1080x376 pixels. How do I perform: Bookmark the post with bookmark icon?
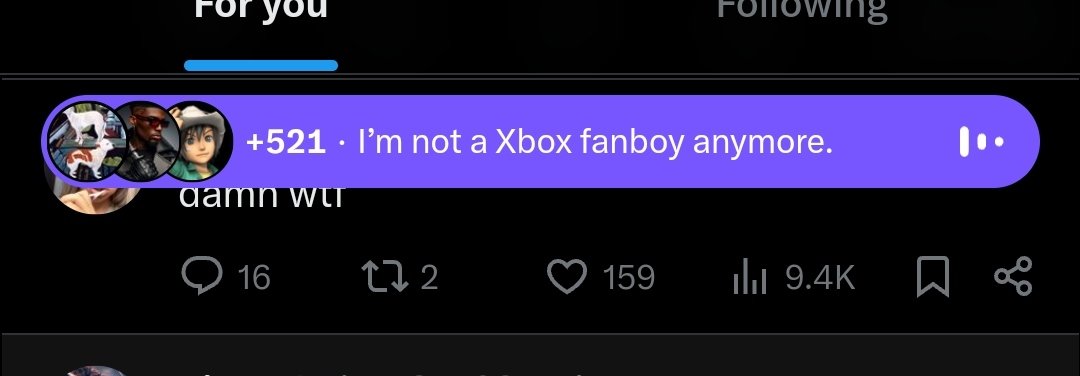pos(933,277)
